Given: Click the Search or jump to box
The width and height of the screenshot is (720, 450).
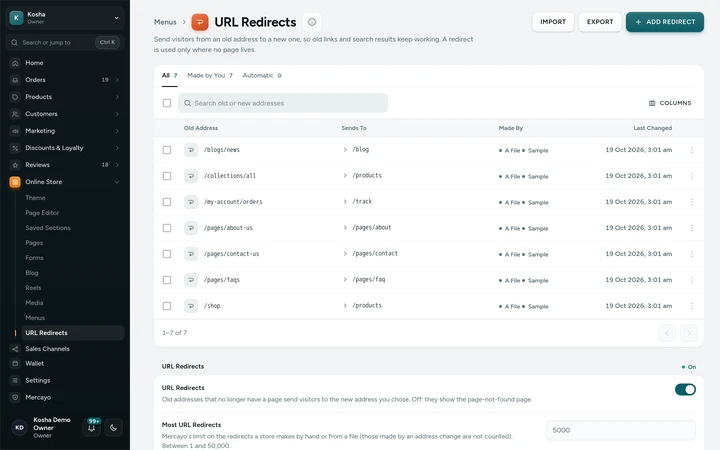Looking at the screenshot, I should [65, 42].
